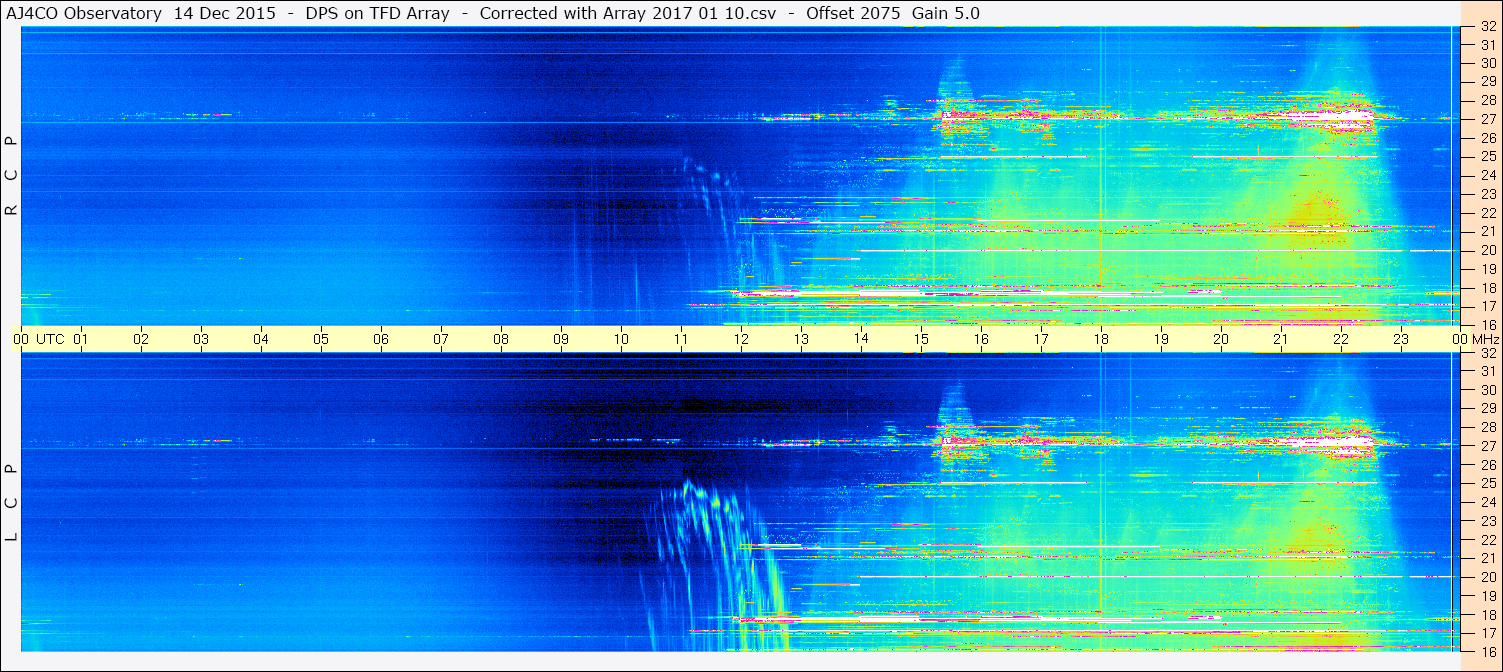Viewport: 1503px width, 672px height.
Task: Click the 27 MHz tick in RCP panel
Action: pos(1487,119)
